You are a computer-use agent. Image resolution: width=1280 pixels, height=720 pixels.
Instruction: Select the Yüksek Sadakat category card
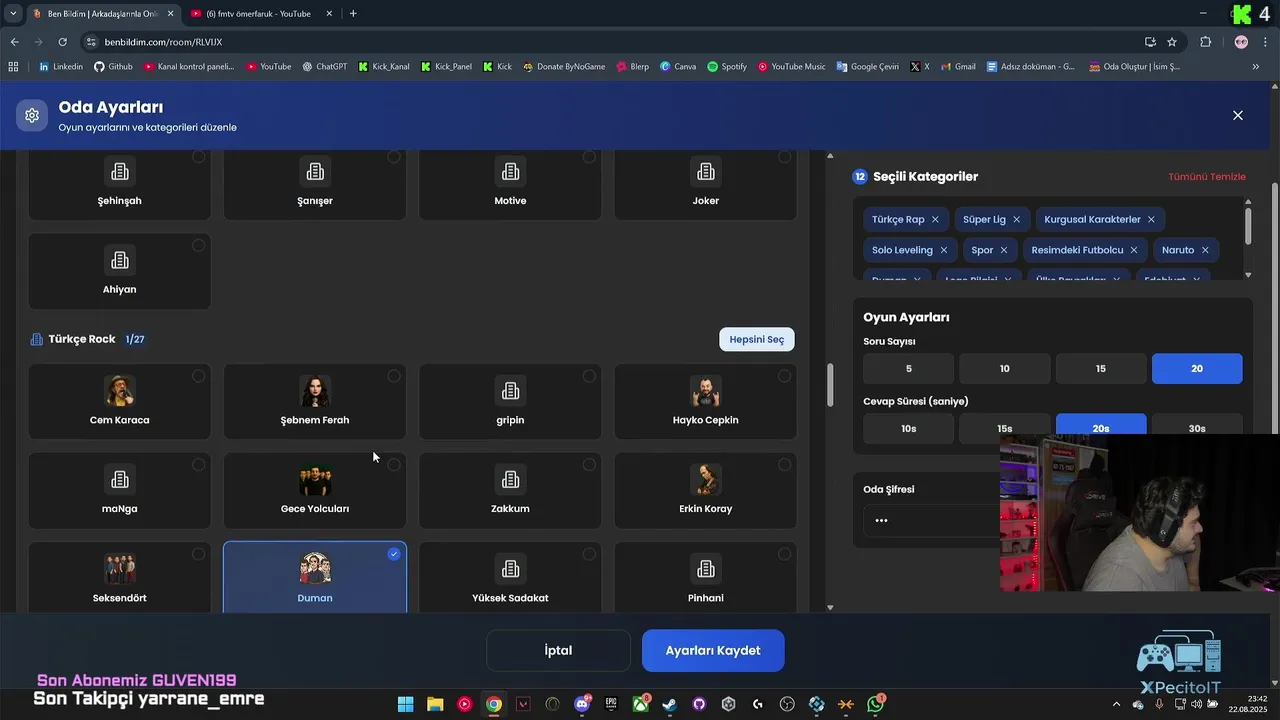tap(510, 577)
